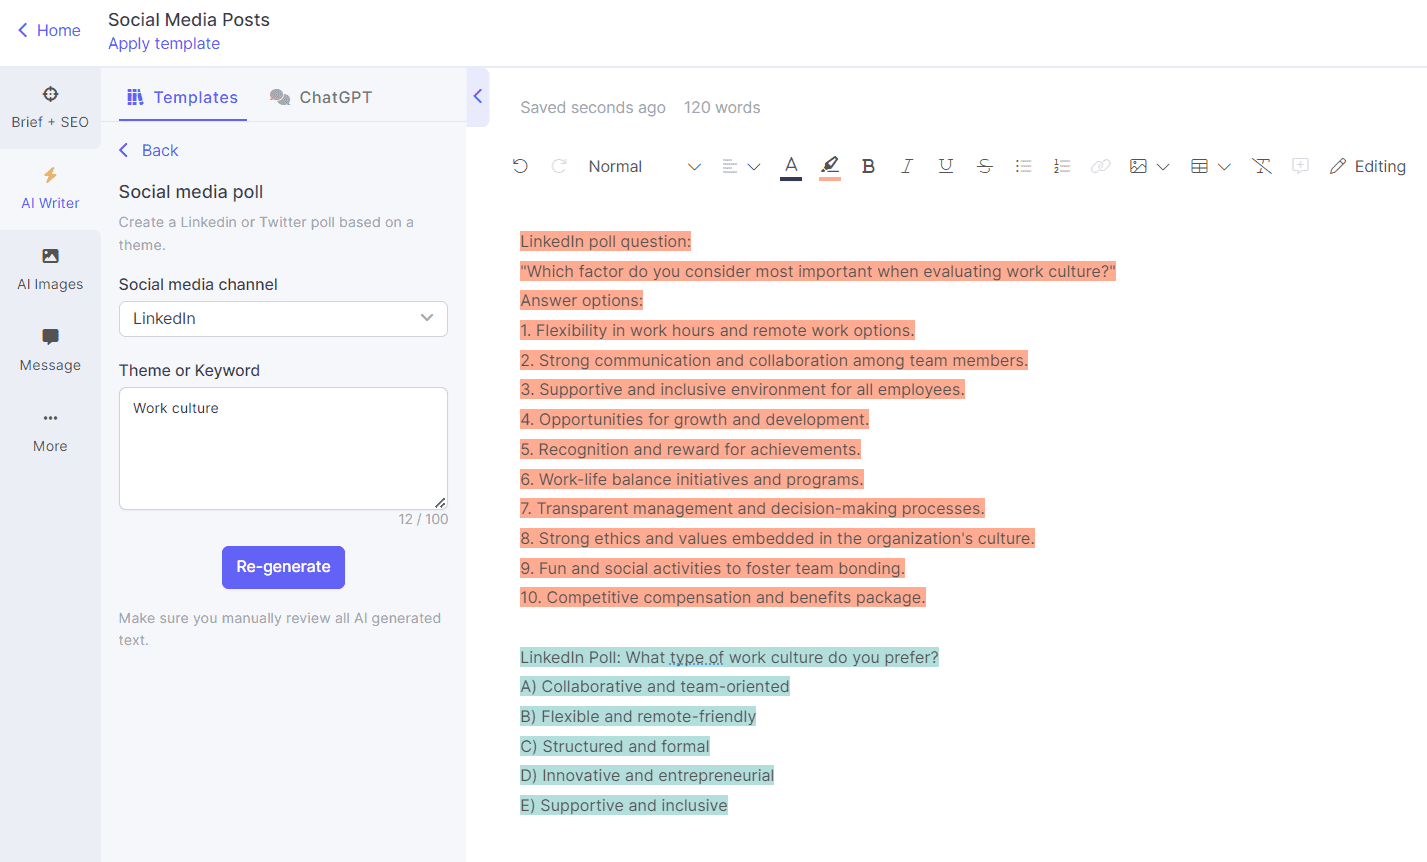Open the Social media channel dropdown
The image size is (1427, 862).
(x=283, y=318)
